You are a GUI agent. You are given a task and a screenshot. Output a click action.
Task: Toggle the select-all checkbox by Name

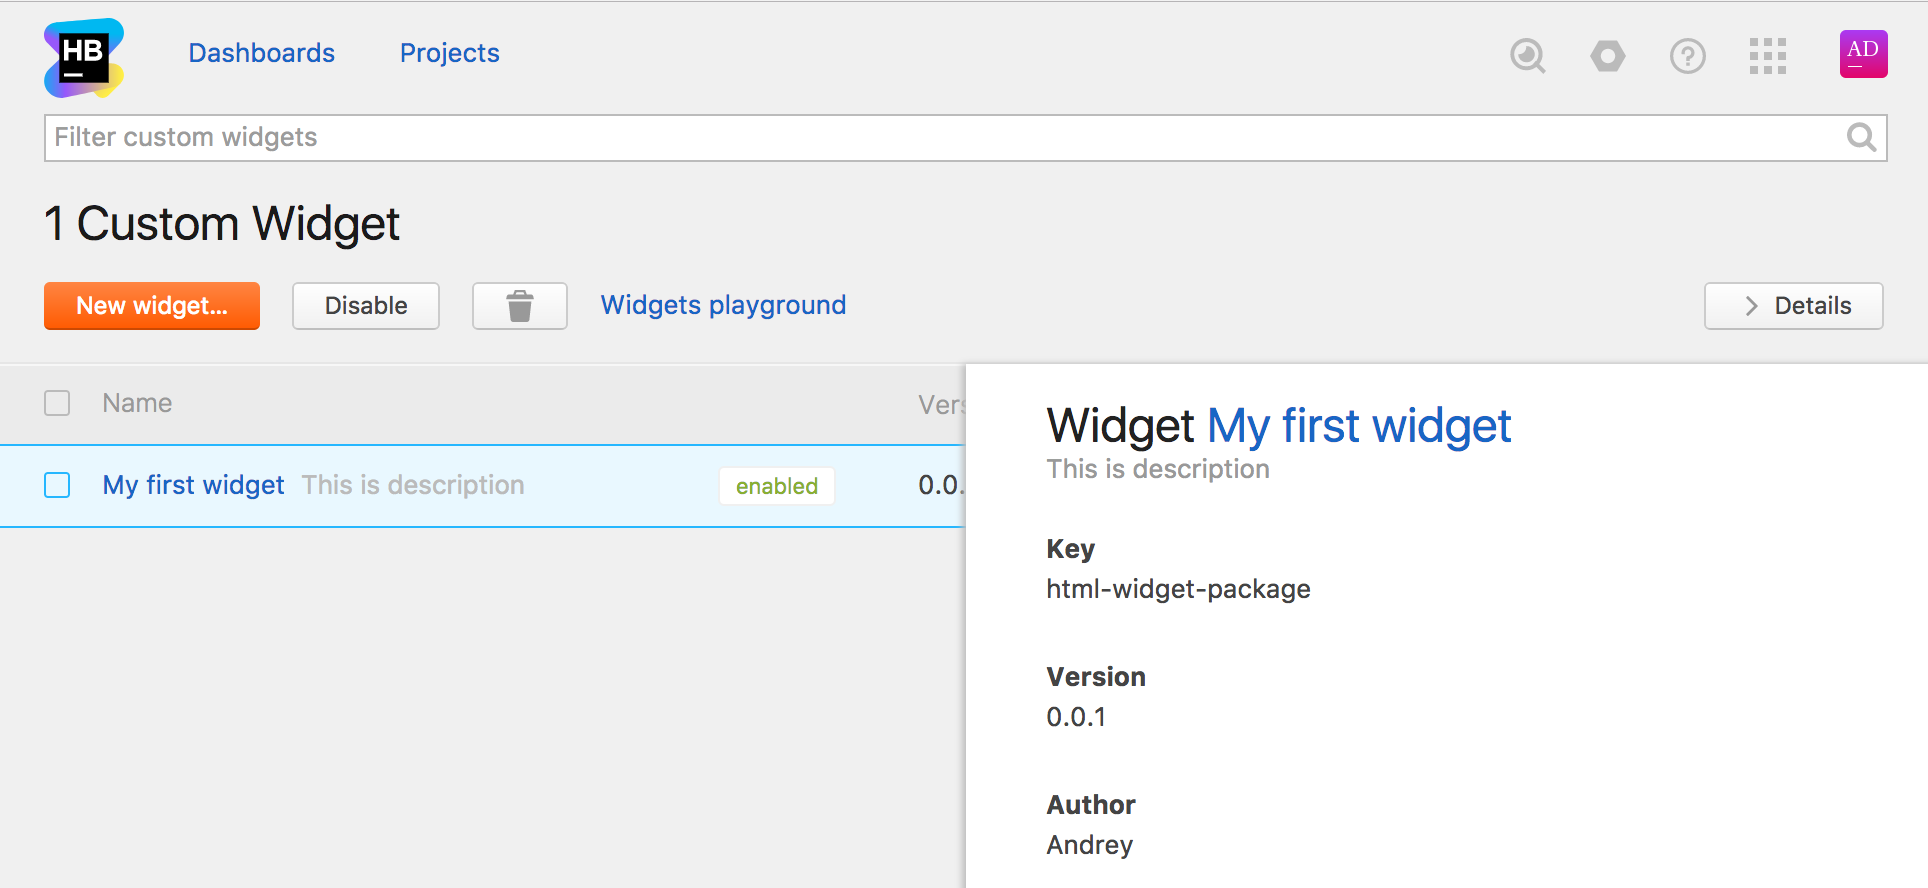[57, 403]
